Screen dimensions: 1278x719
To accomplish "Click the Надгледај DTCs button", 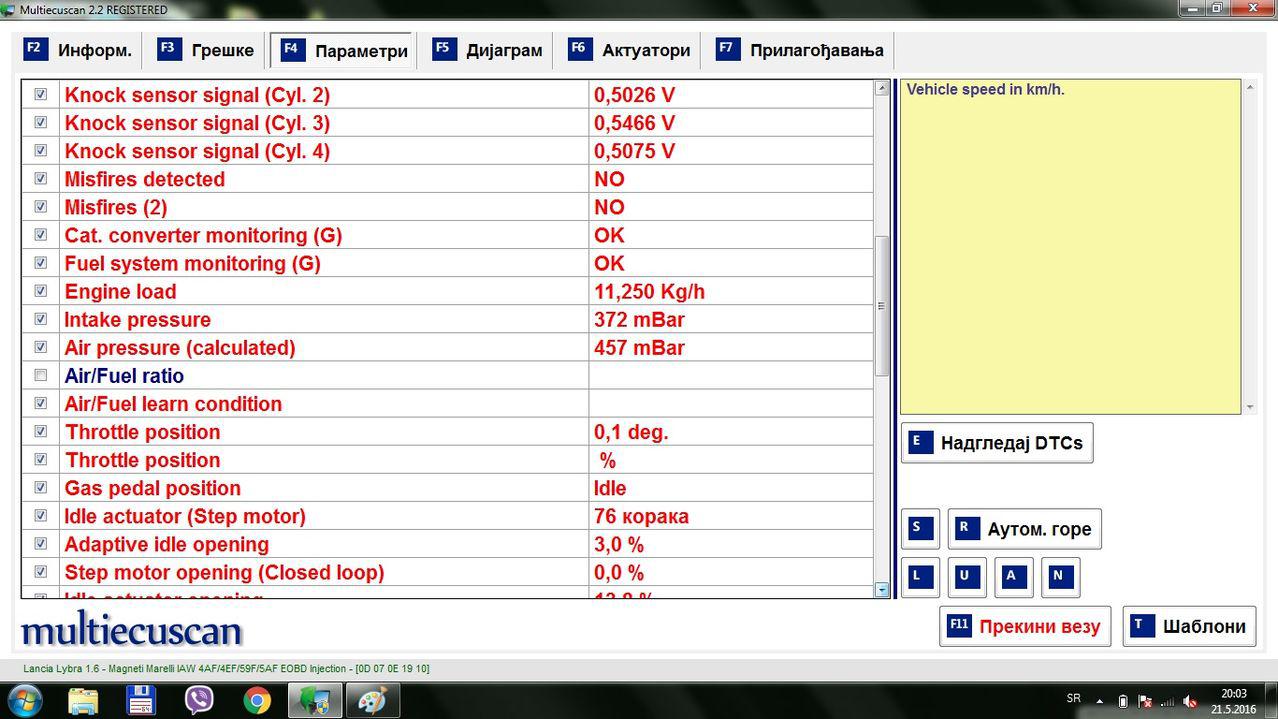I will coord(997,443).
